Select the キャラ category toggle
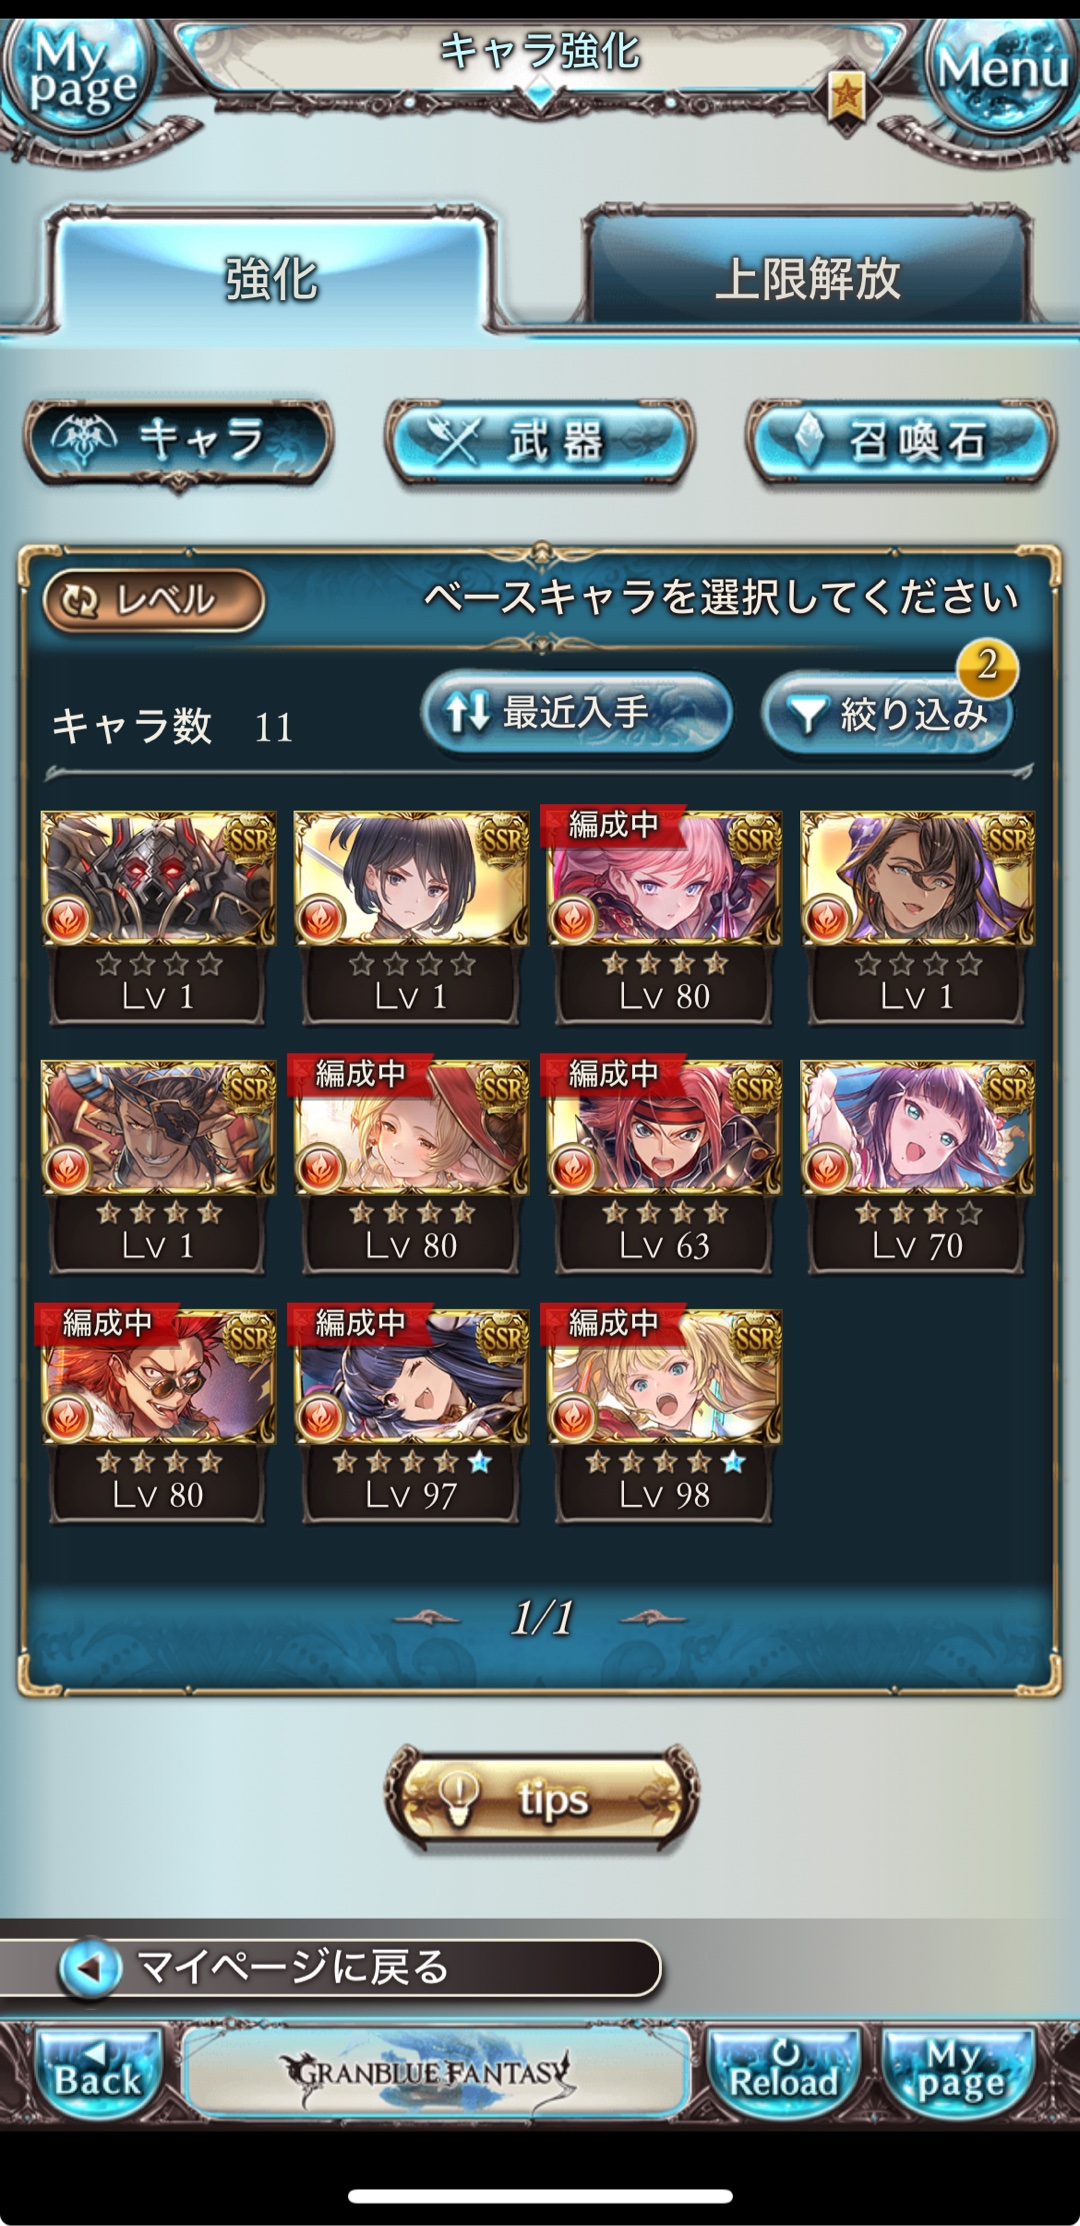Image resolution: width=1080 pixels, height=2226 pixels. (178, 442)
